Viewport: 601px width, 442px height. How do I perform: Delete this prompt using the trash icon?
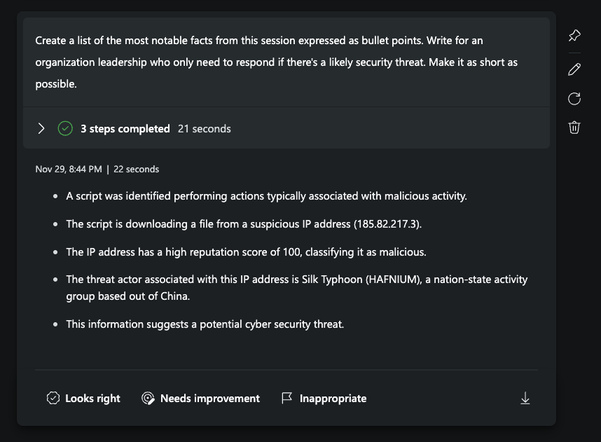pos(574,127)
